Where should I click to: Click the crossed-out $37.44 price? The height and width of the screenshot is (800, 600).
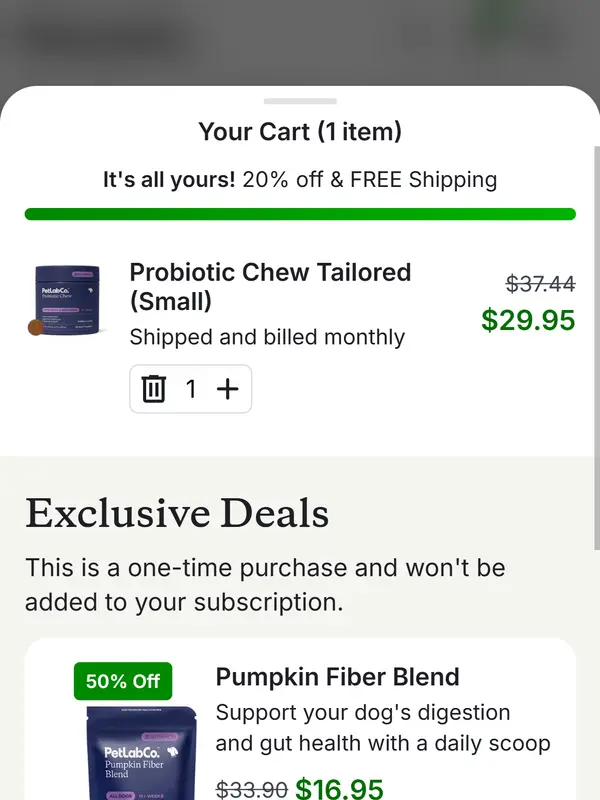point(540,284)
